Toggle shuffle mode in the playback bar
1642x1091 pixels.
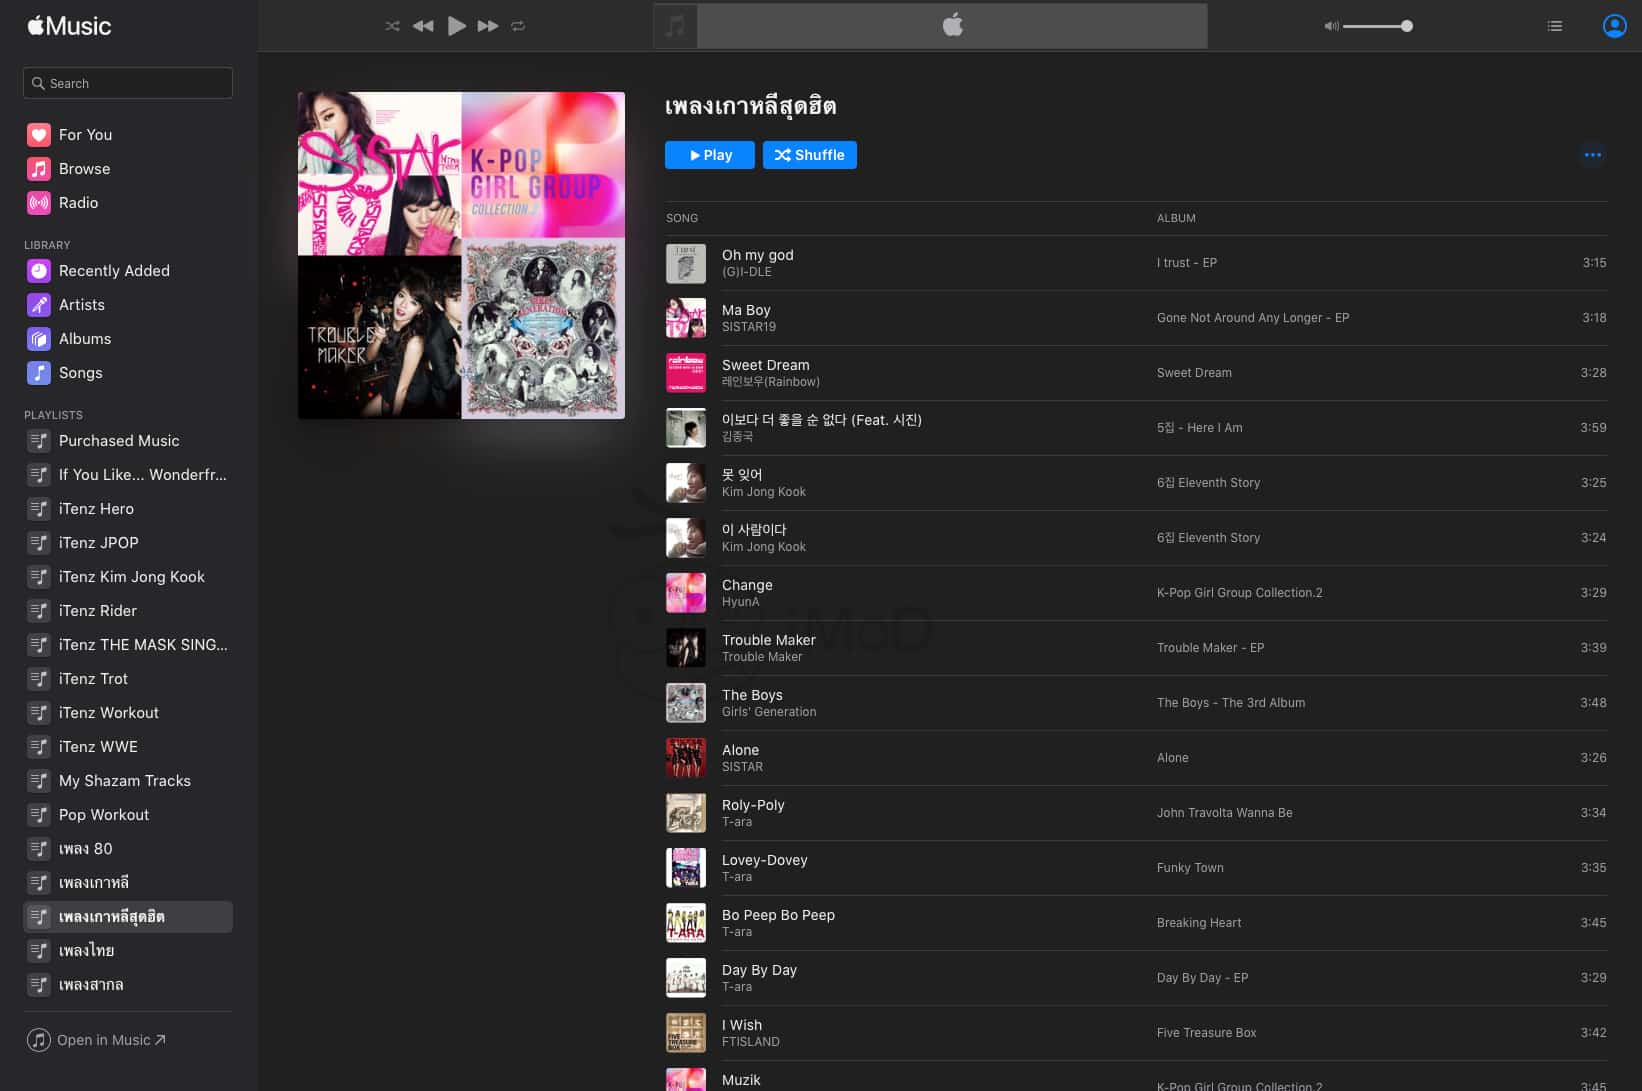(392, 26)
